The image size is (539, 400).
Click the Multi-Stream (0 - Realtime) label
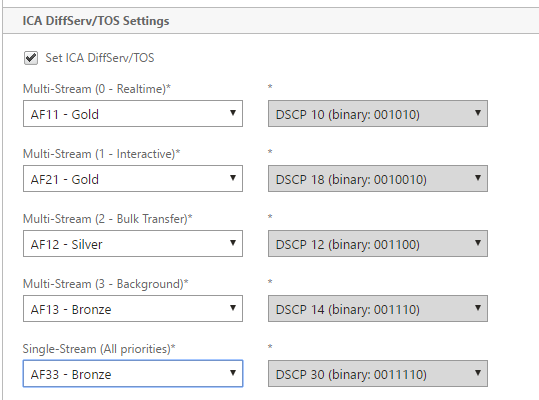click(x=97, y=89)
